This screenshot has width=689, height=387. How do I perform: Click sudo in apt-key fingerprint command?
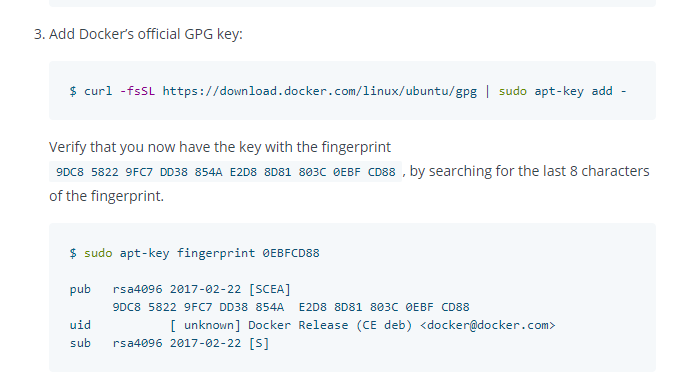coord(98,253)
